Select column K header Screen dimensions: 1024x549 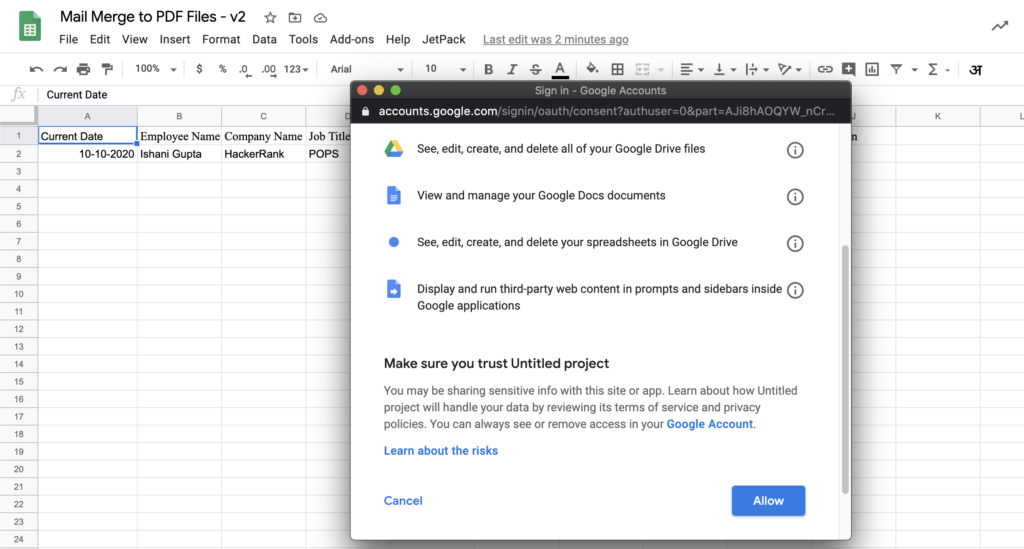(938, 116)
